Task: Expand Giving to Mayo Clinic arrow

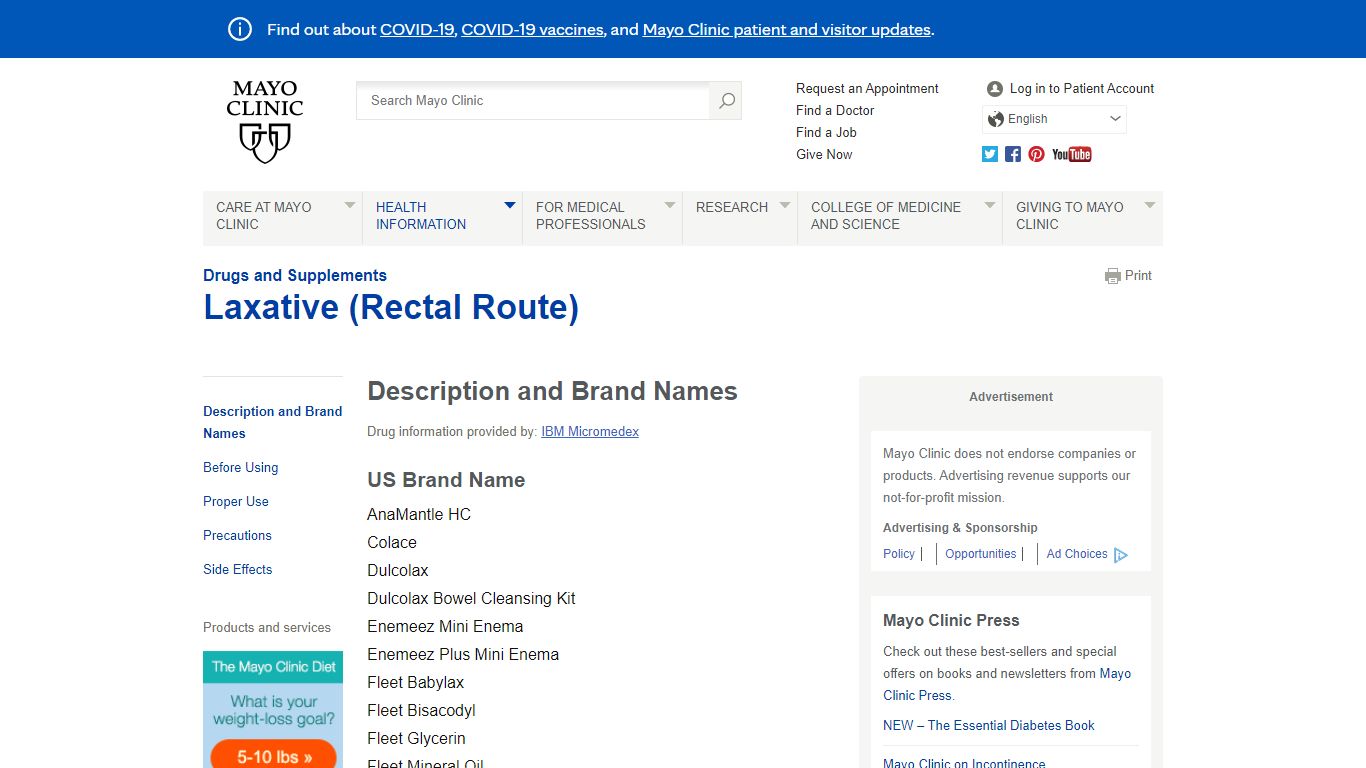Action: point(1150,205)
